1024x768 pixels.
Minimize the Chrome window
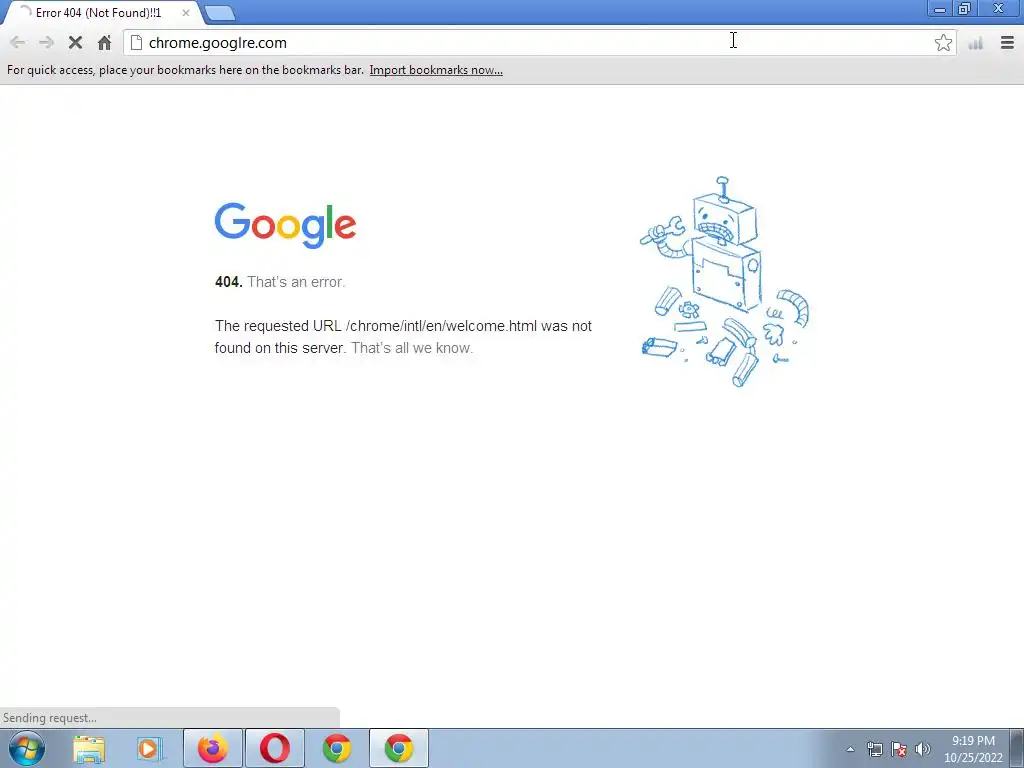coord(940,9)
